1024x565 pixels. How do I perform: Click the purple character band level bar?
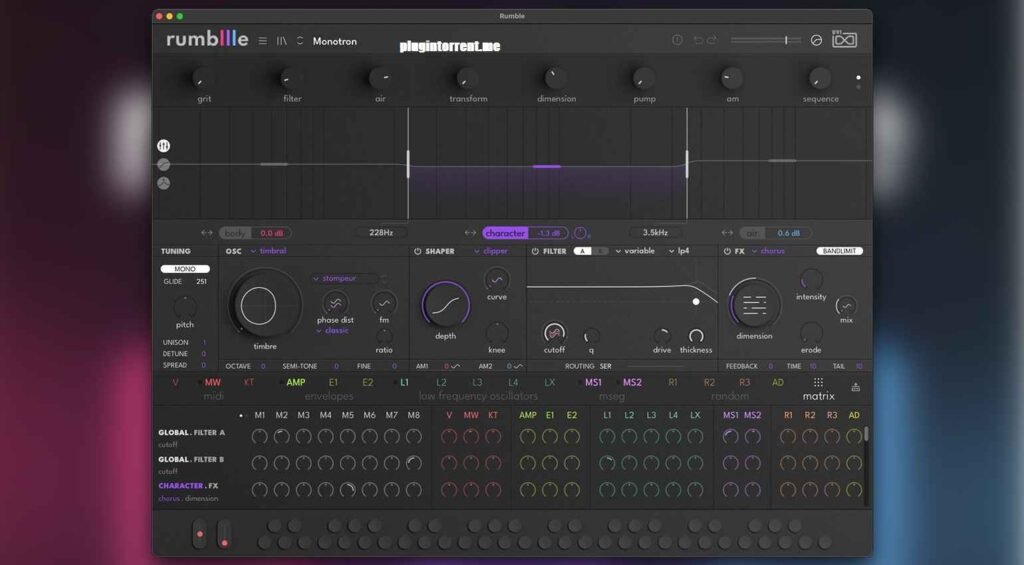pyautogui.click(x=546, y=167)
